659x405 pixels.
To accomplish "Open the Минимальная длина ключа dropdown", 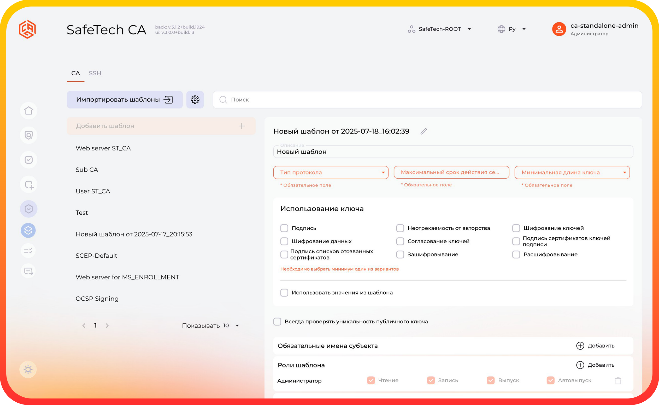I will click(x=572, y=173).
